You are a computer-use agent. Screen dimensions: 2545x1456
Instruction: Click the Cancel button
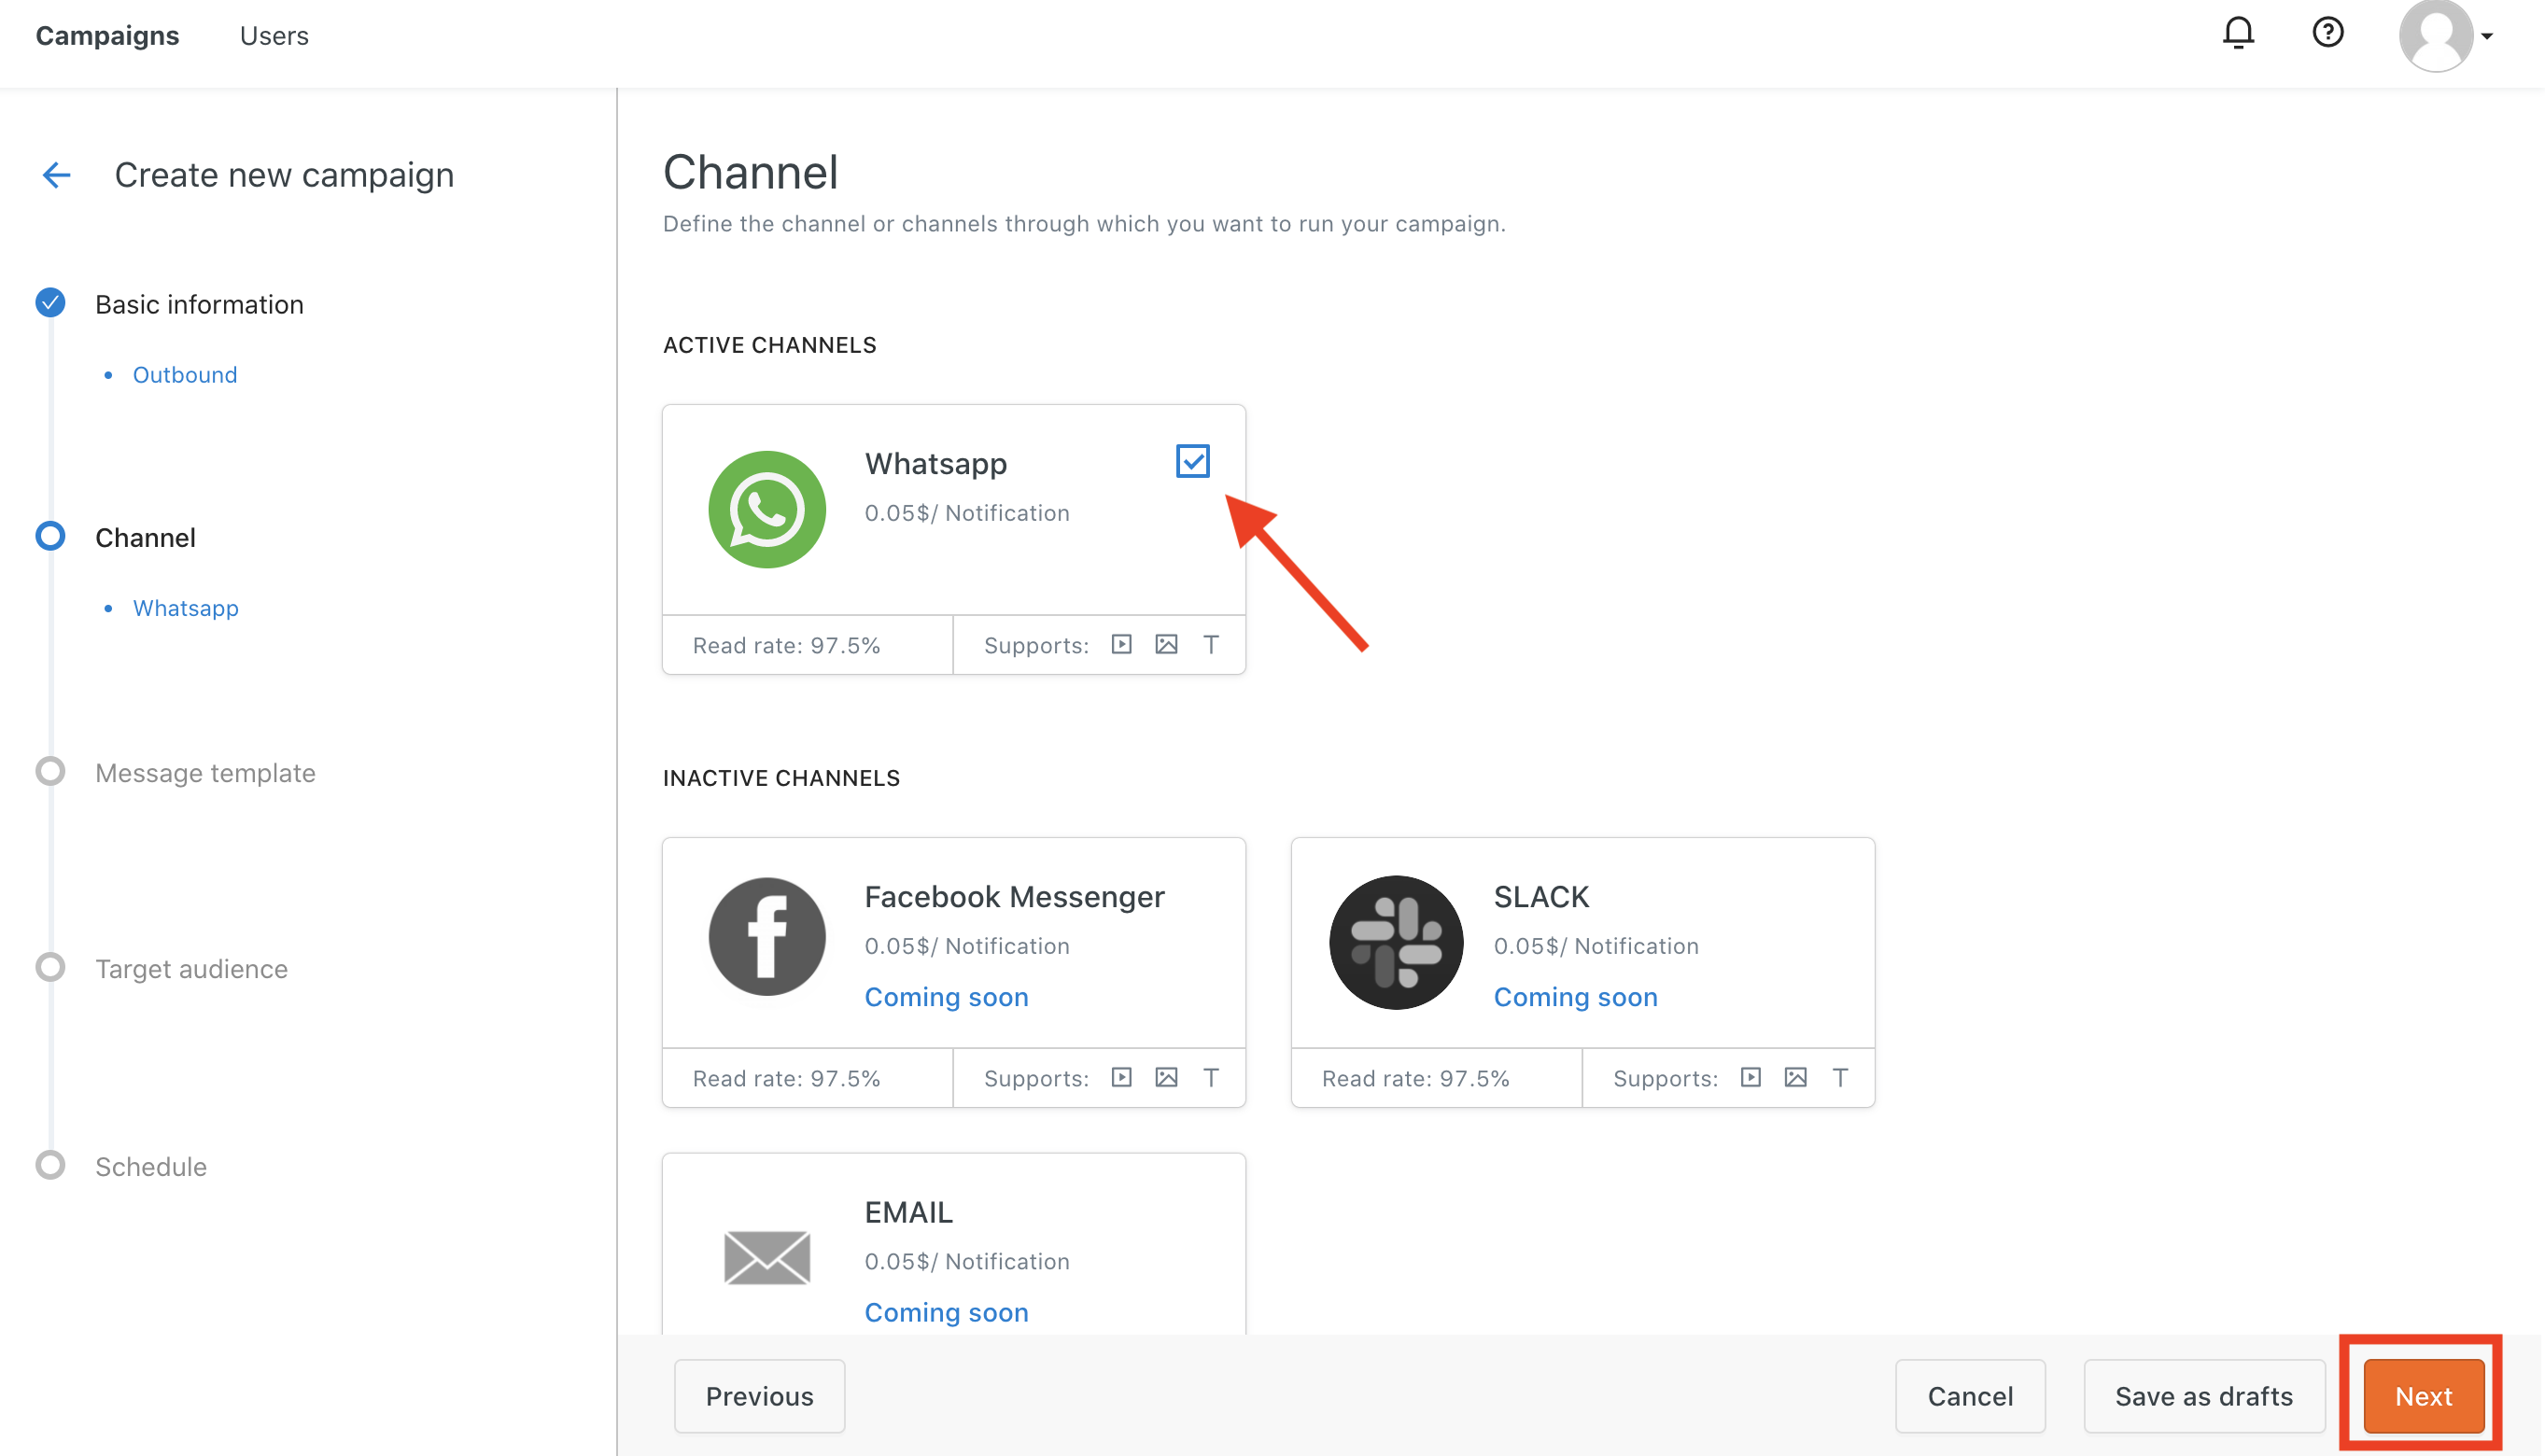[1970, 1396]
